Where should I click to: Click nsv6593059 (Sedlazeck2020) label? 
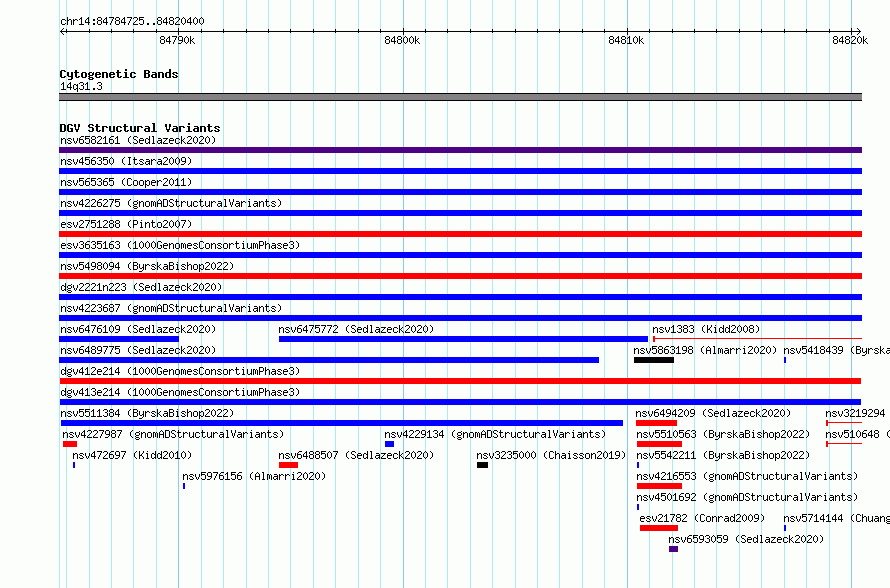coord(746,539)
